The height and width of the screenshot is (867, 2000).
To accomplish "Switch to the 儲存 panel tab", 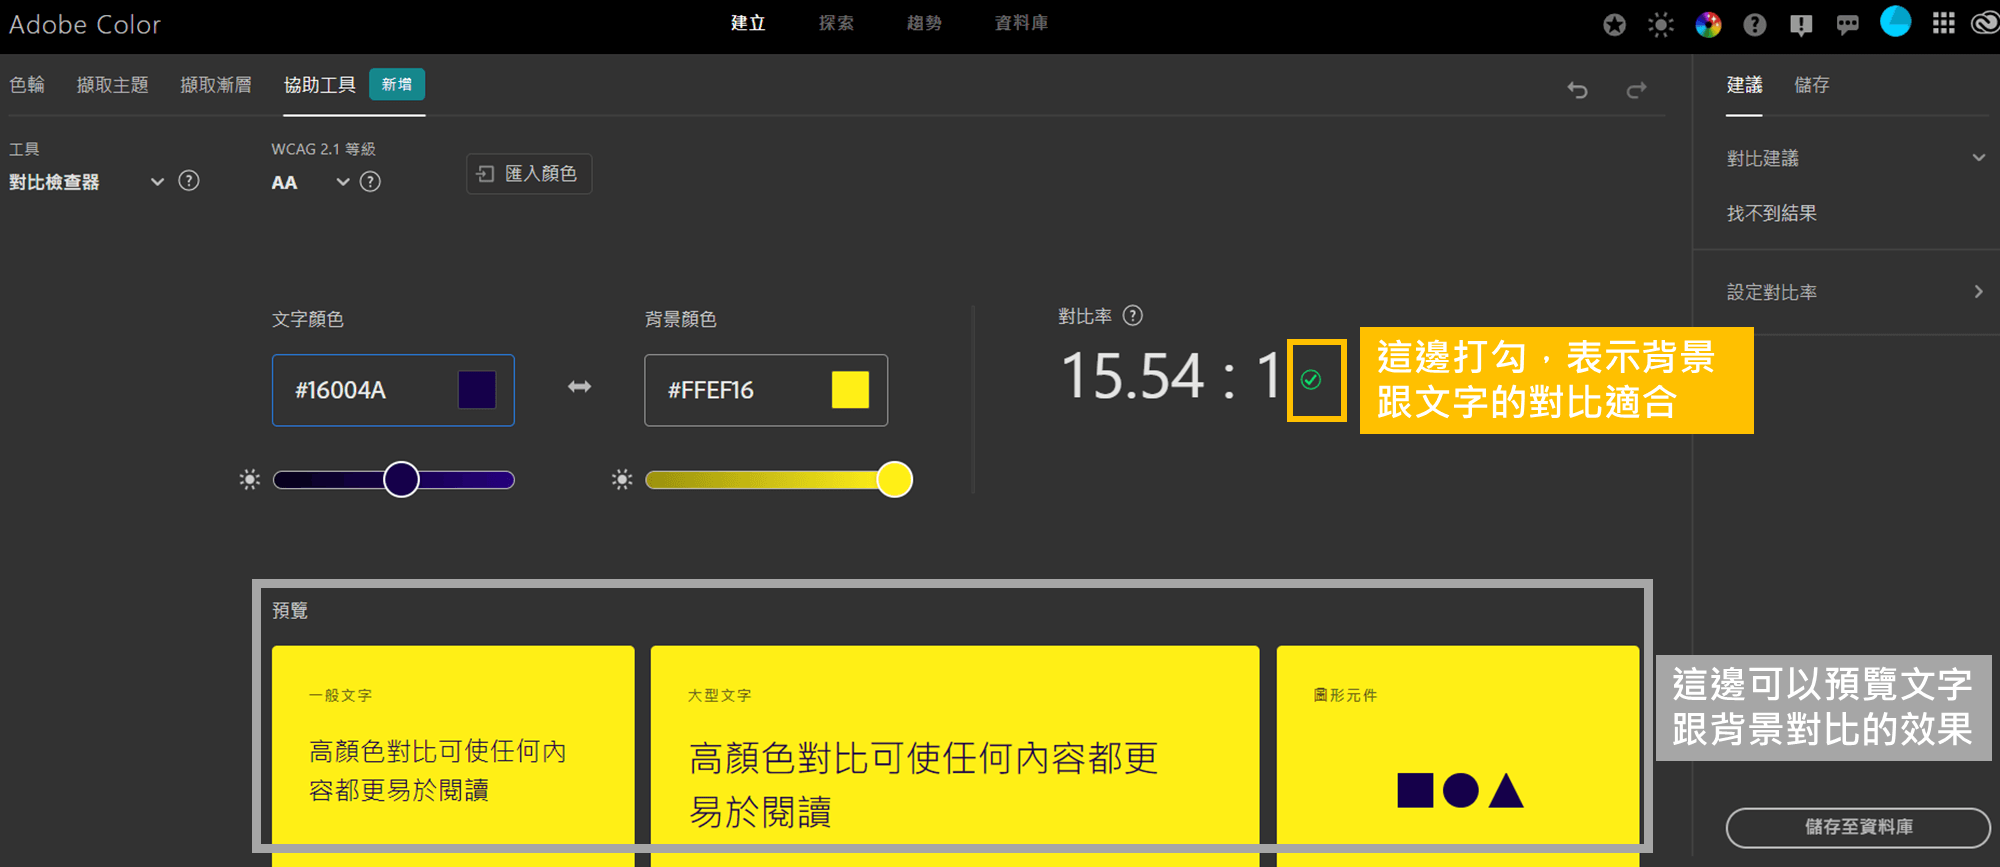I will [x=1812, y=85].
